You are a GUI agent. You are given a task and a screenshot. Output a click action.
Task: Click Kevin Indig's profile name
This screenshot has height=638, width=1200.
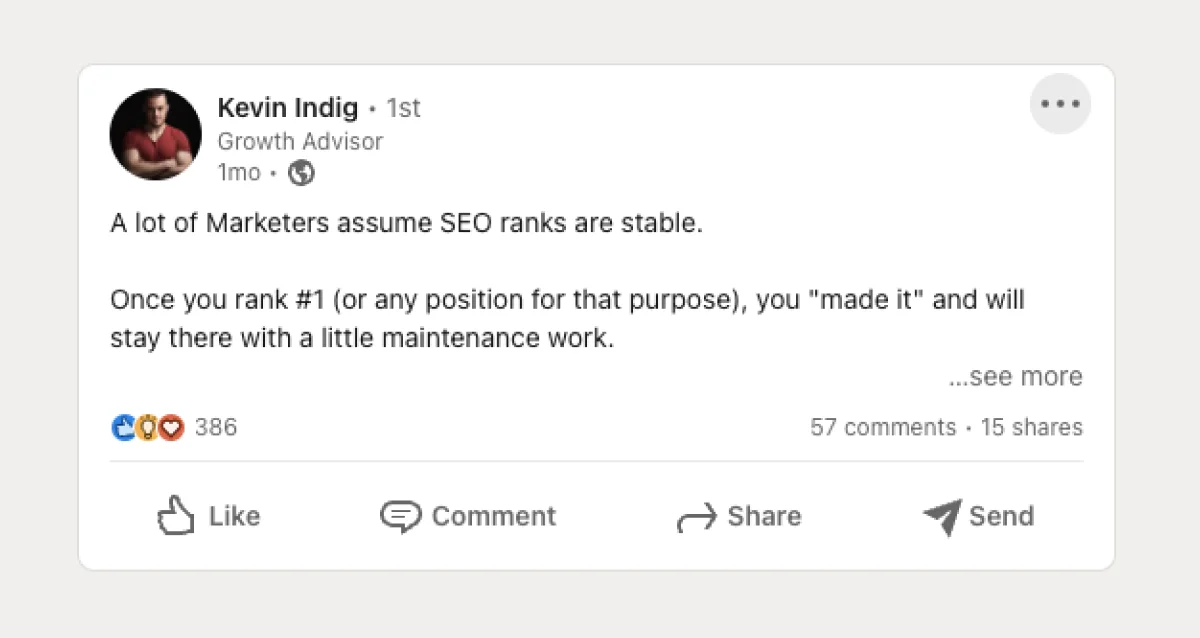coord(288,107)
